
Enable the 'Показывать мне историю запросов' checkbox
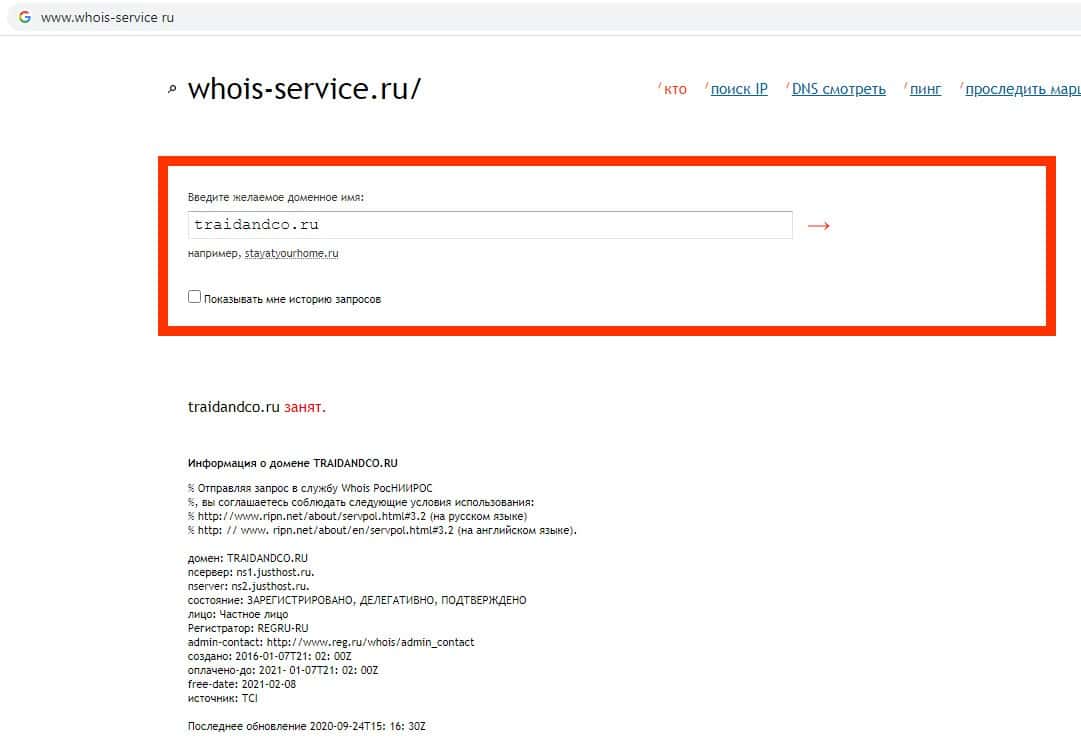click(194, 296)
